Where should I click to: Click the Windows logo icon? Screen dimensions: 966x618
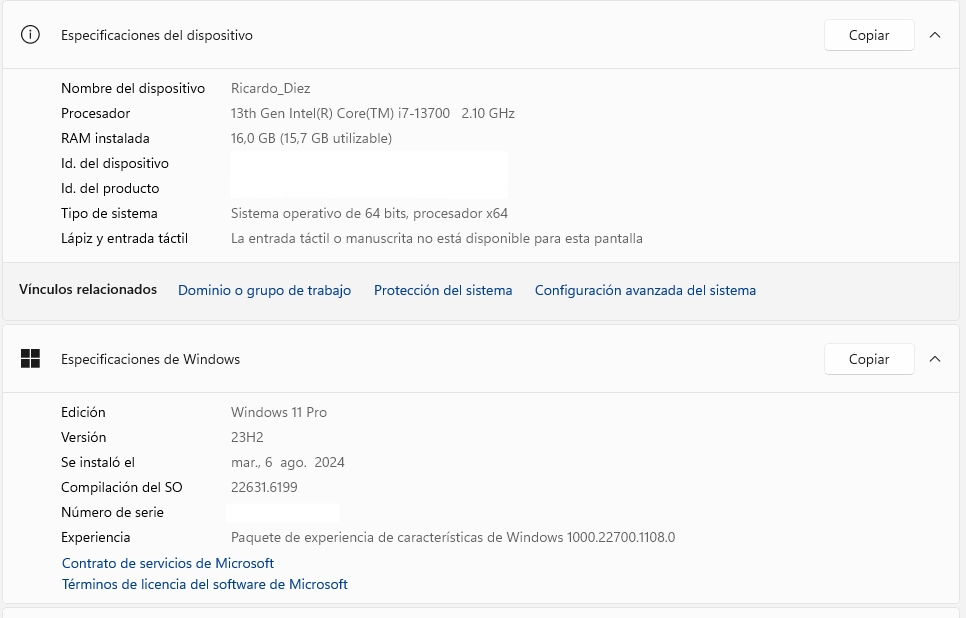coord(31,359)
